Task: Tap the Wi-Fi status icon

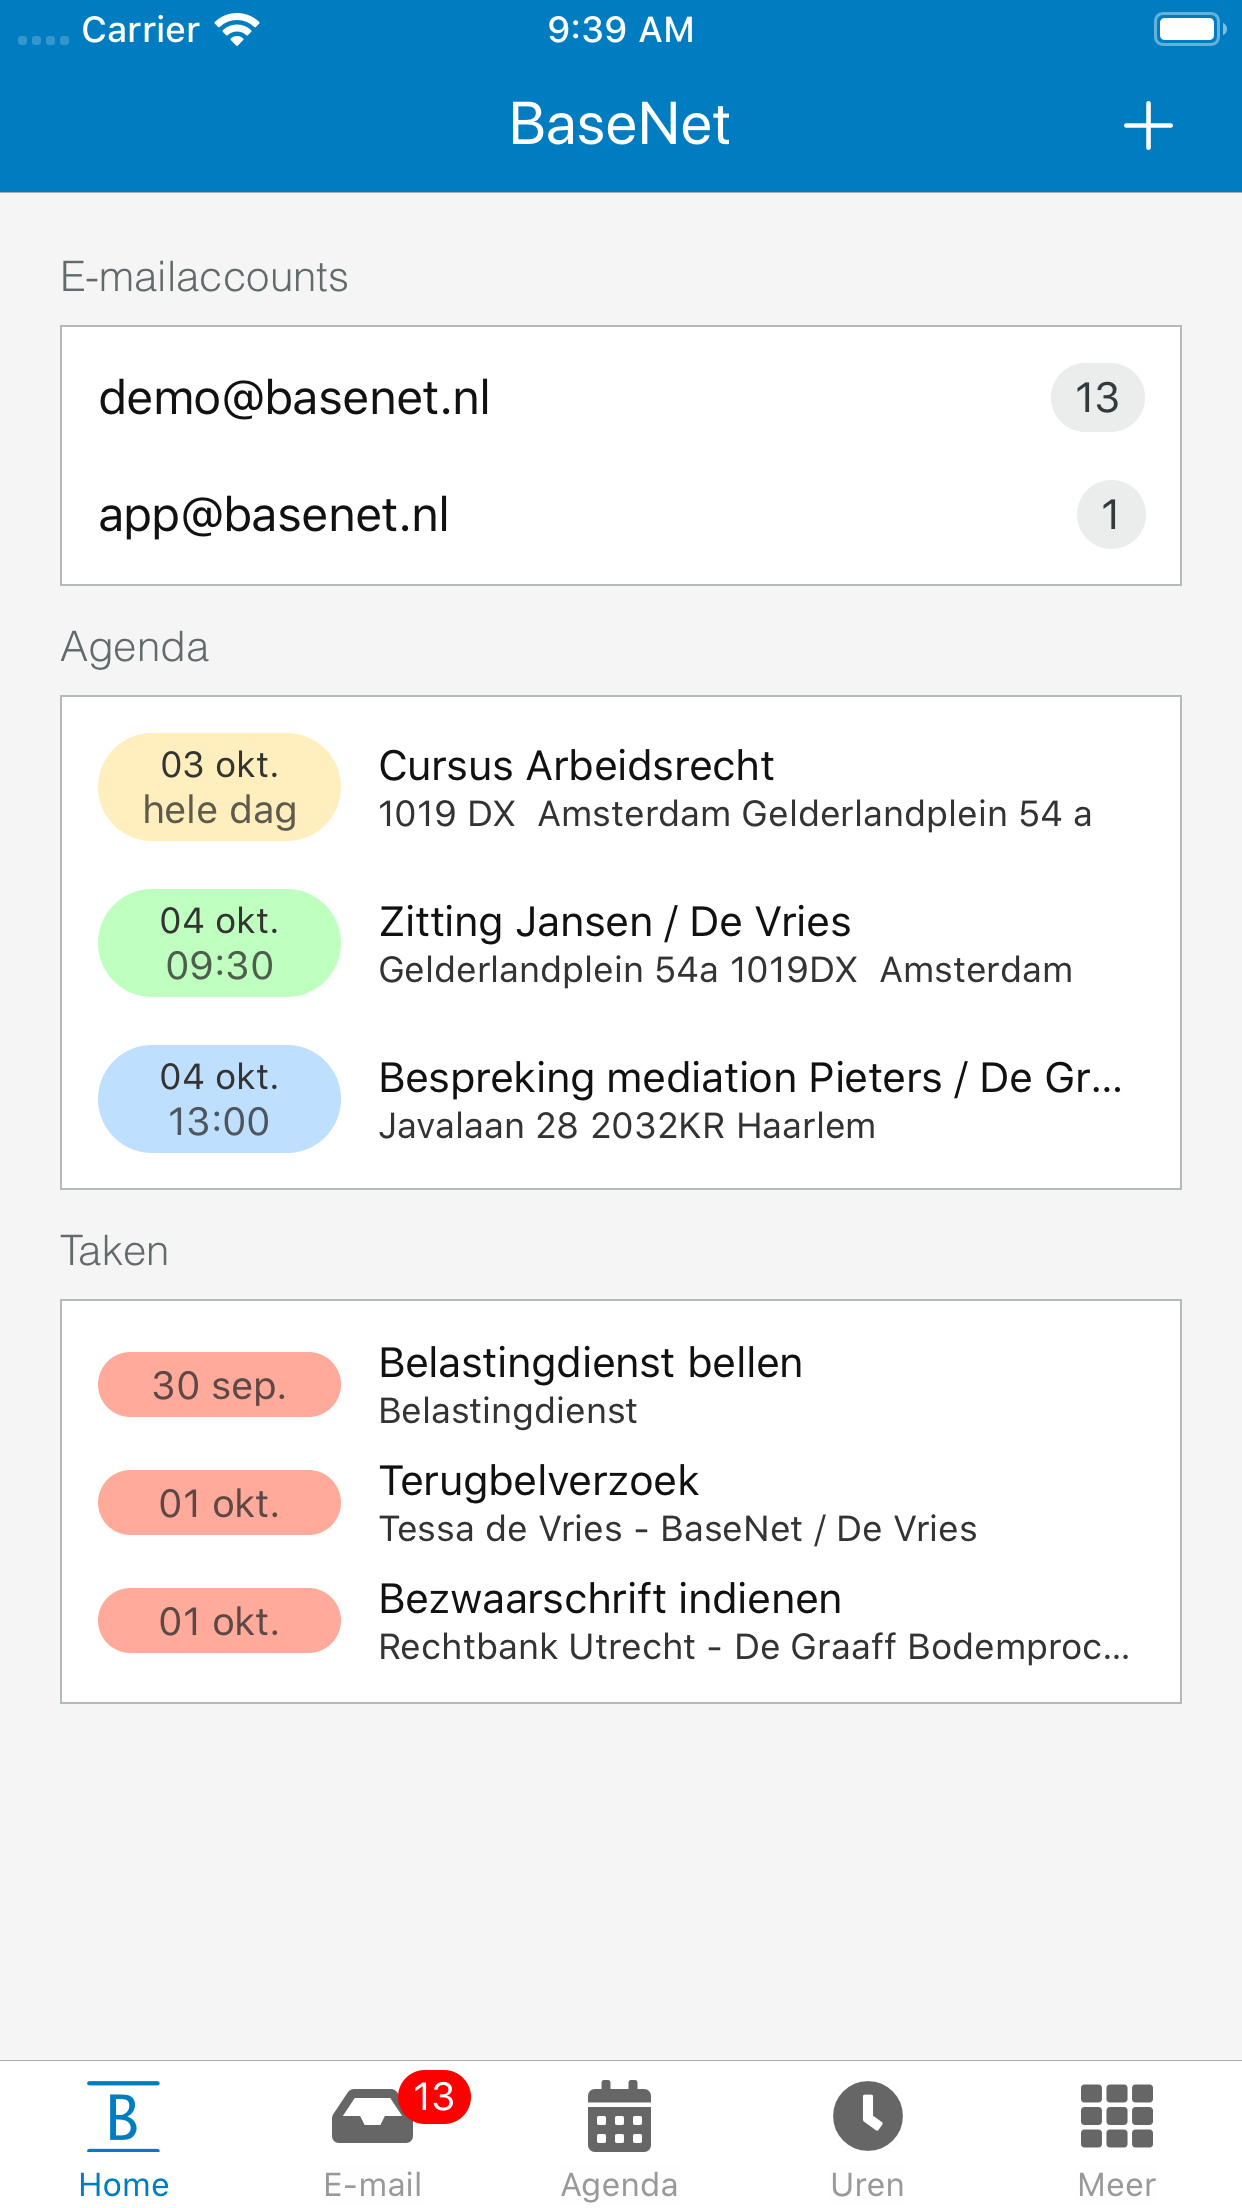Action: click(237, 30)
